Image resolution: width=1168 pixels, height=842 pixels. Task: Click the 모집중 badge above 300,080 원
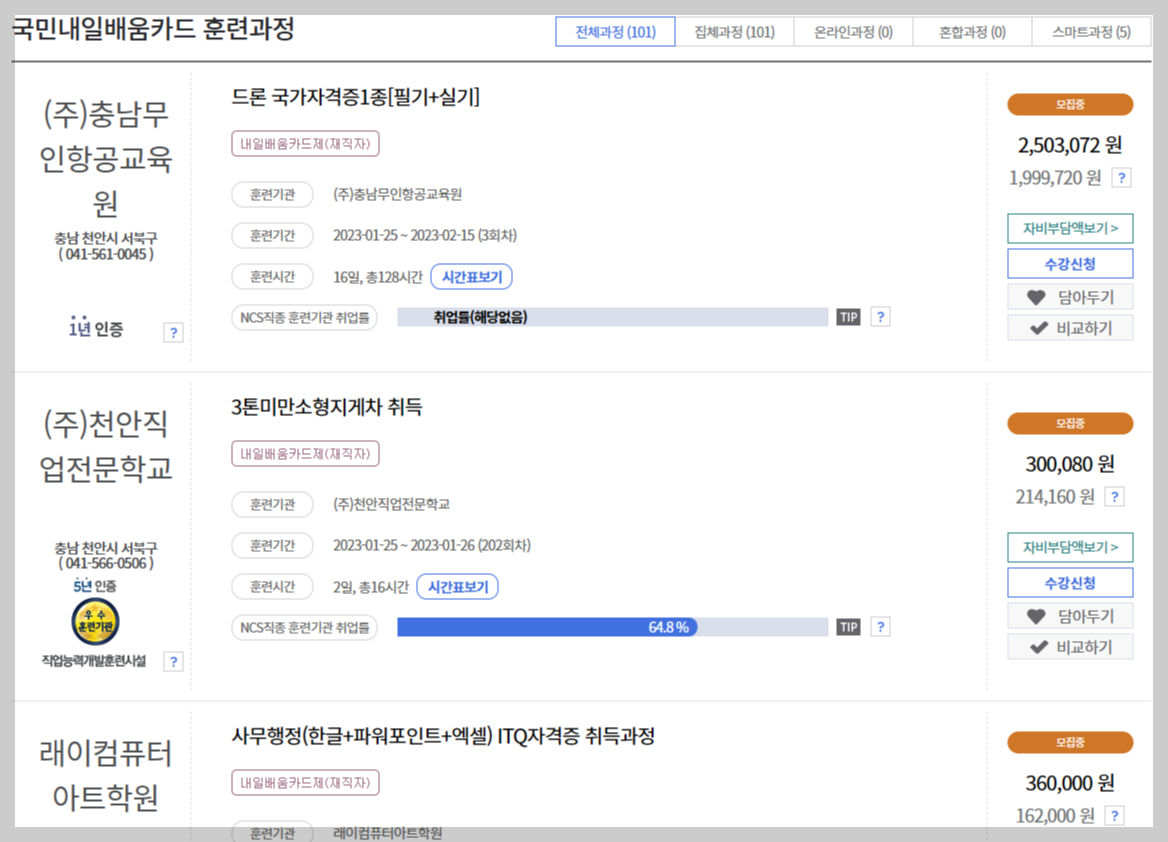pos(1070,423)
